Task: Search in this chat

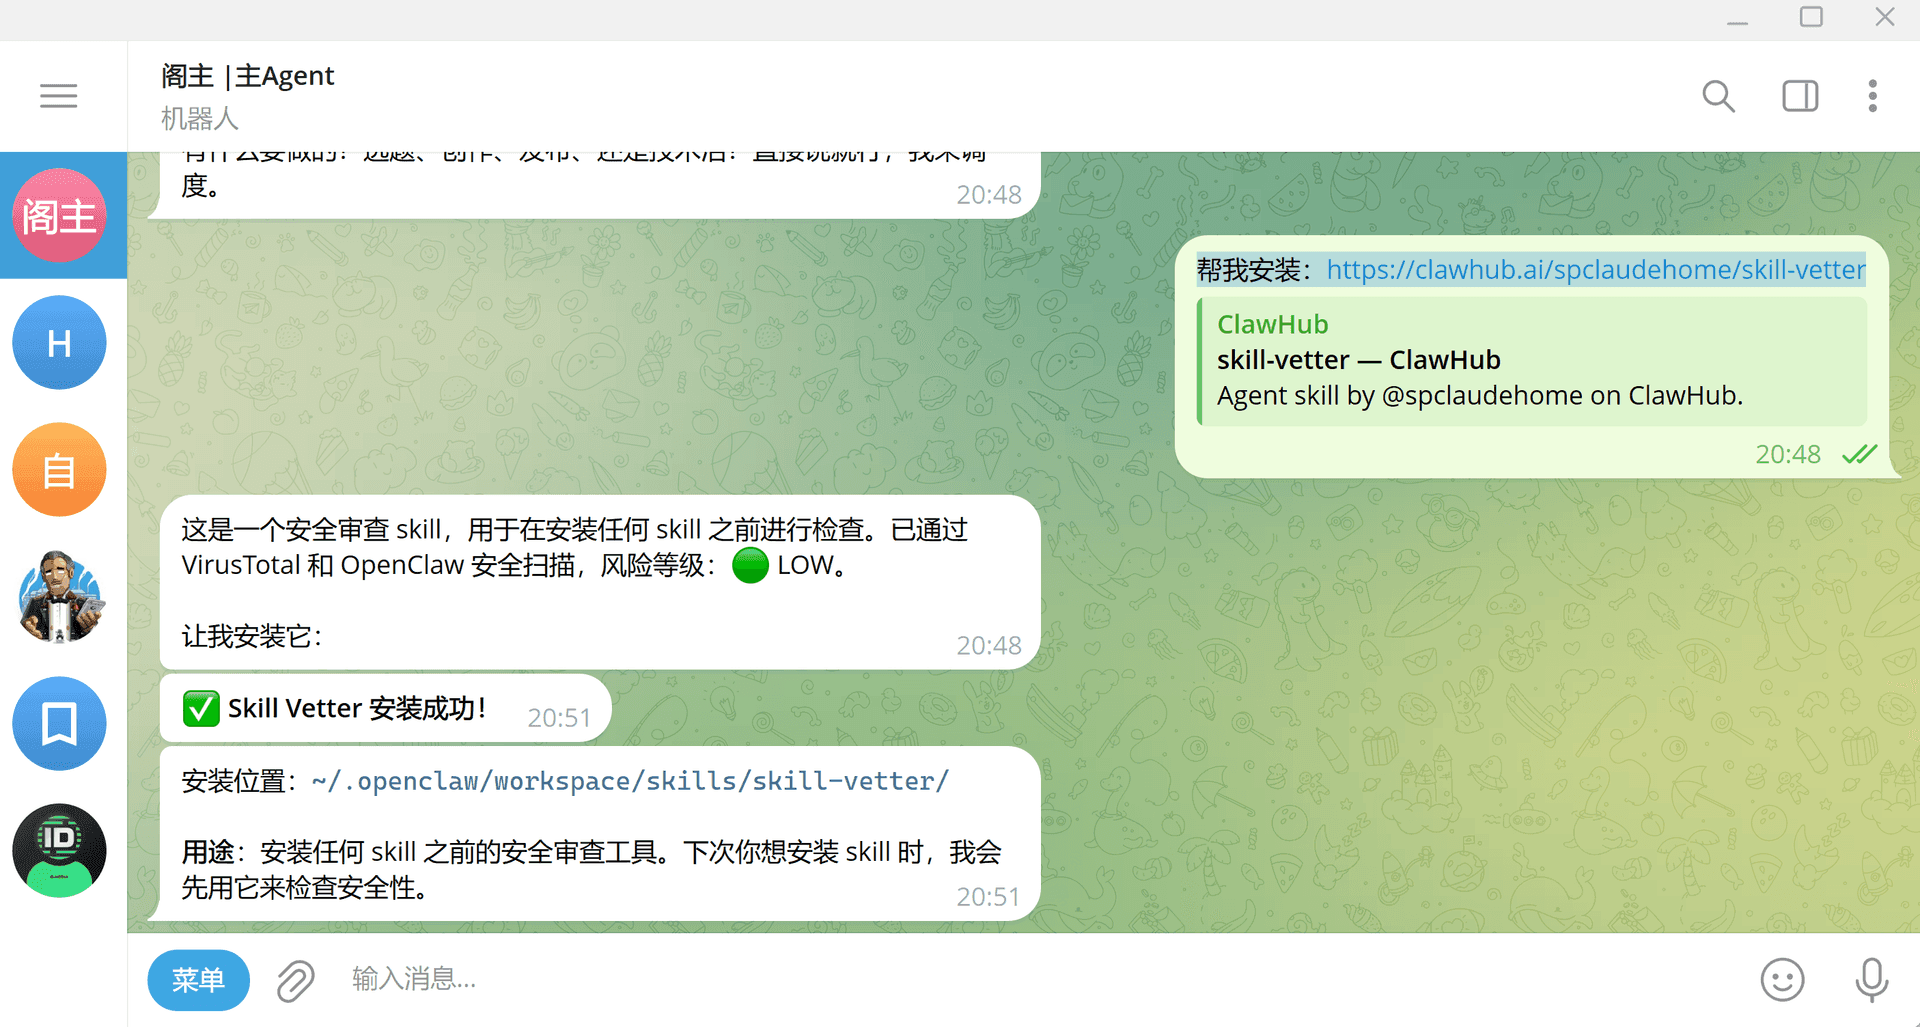Action: [x=1718, y=96]
